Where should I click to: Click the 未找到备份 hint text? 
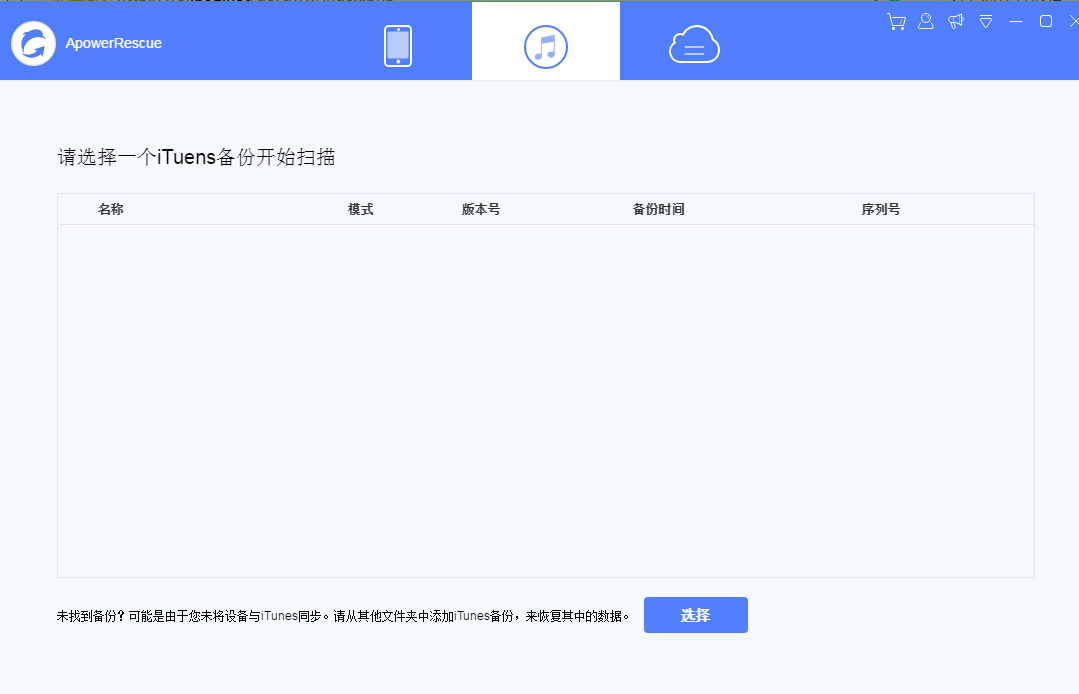click(x=343, y=616)
